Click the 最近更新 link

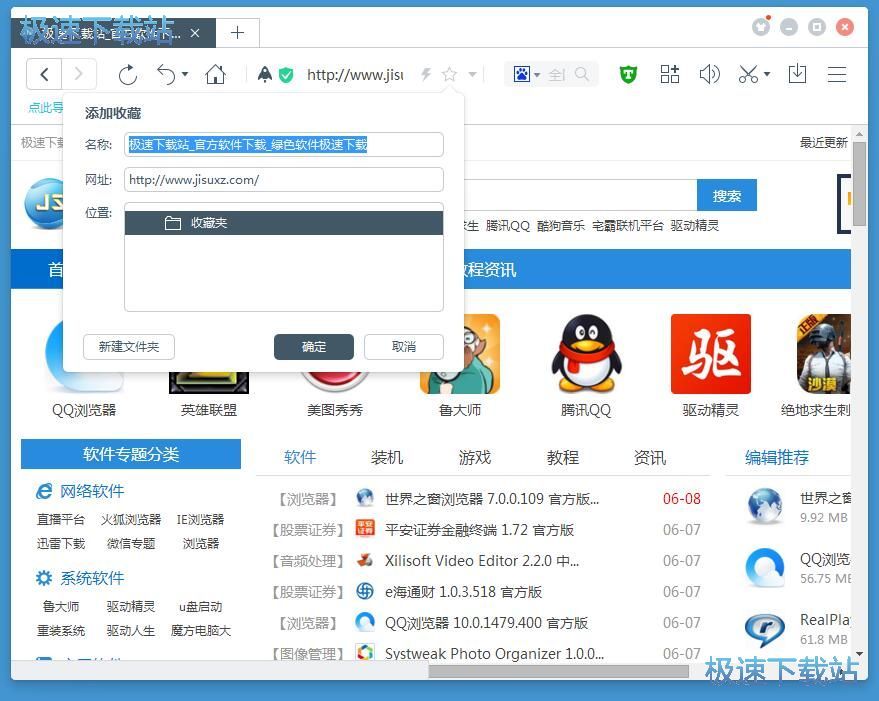823,142
